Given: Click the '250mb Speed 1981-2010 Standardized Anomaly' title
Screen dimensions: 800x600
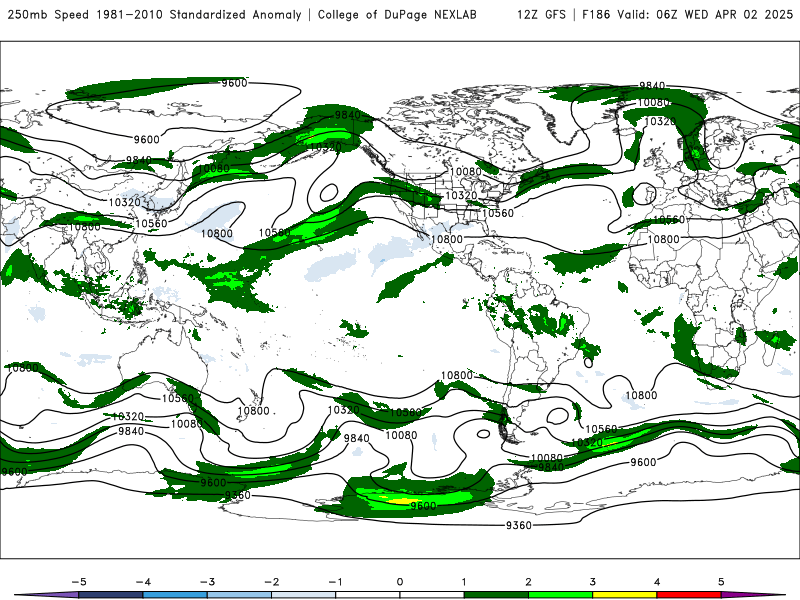Looking at the screenshot, I should click(x=155, y=14).
